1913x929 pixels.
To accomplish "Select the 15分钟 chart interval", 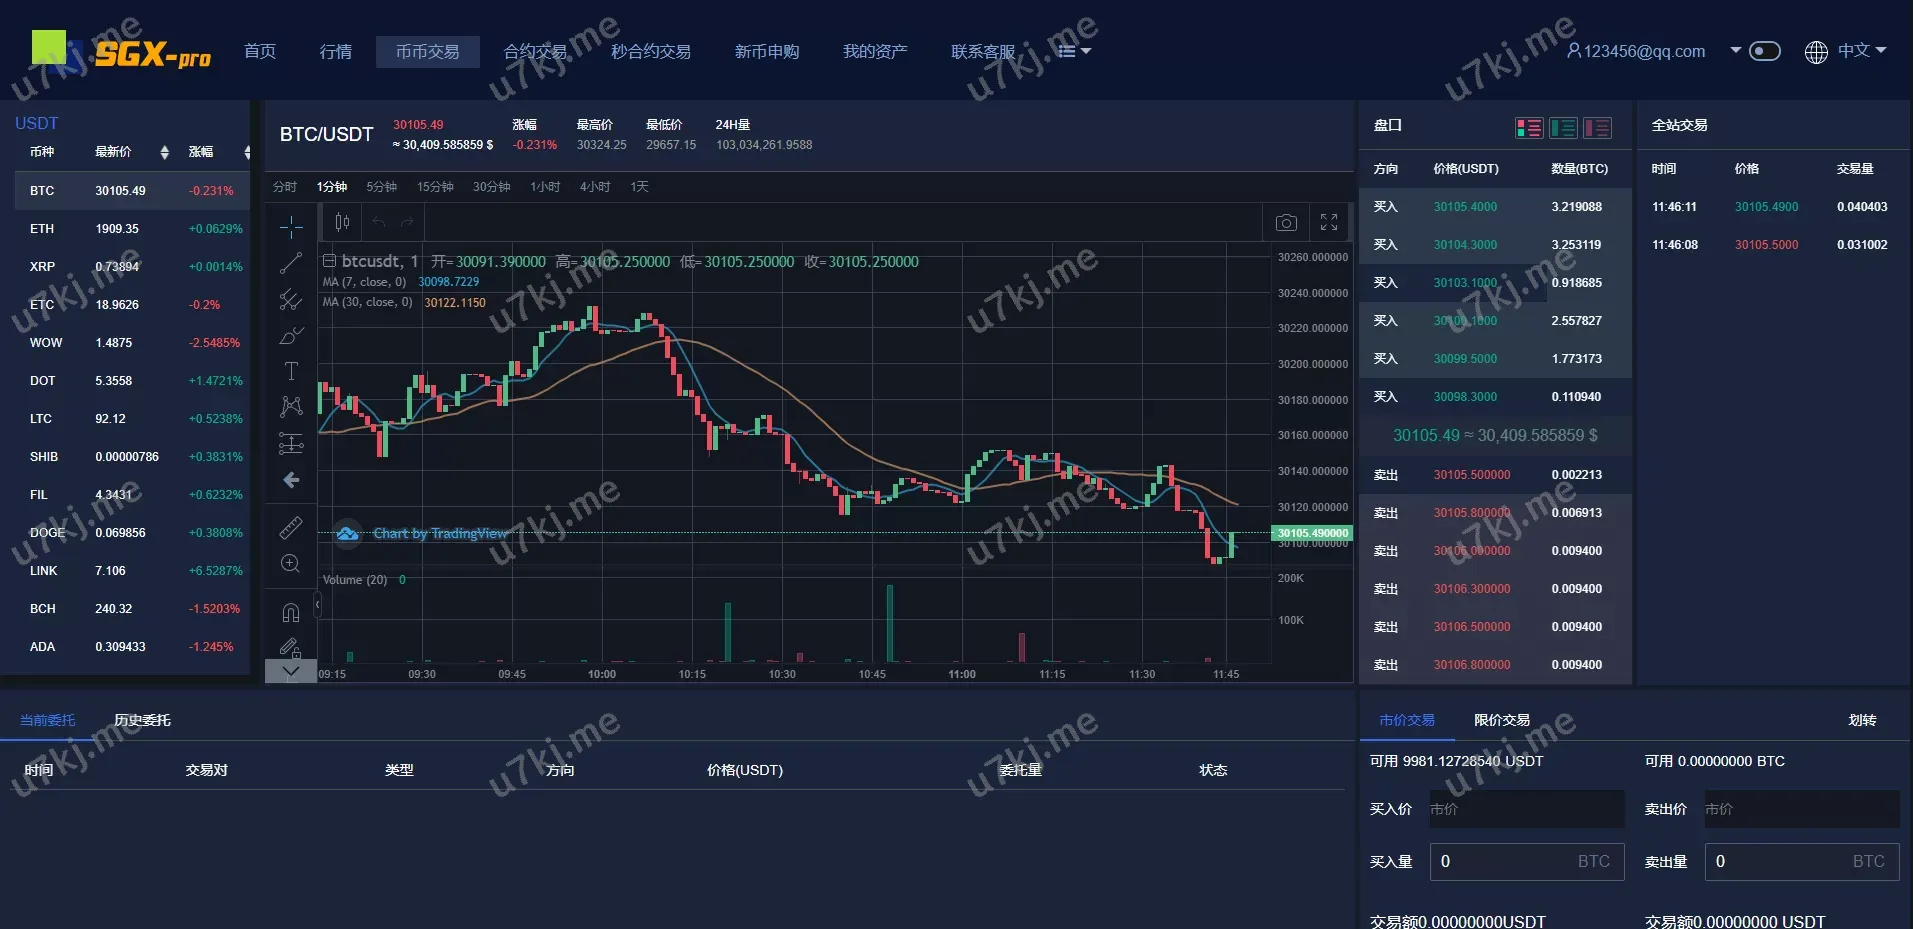I will point(435,187).
